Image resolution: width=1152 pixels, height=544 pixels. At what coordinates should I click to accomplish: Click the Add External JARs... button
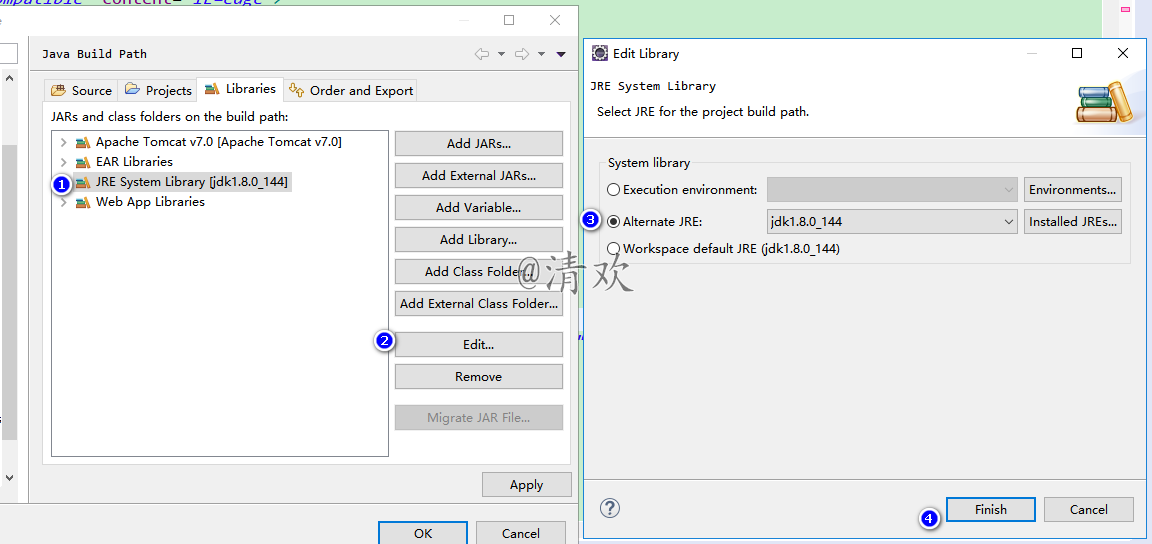point(479,176)
